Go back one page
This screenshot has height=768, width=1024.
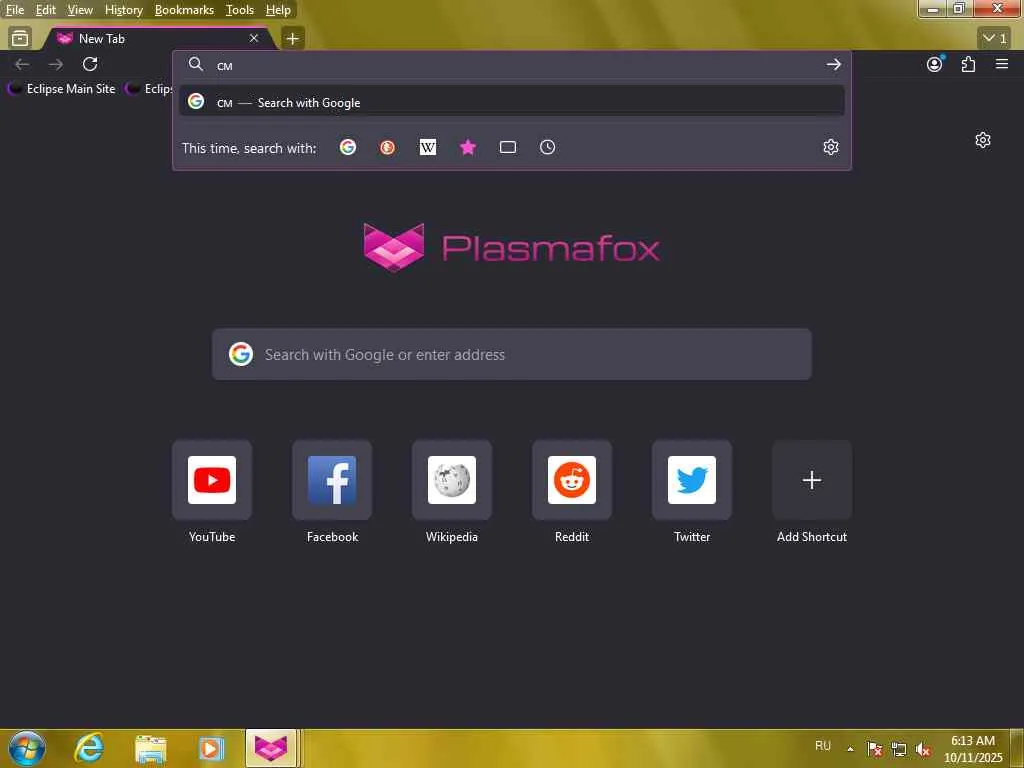[x=22, y=64]
